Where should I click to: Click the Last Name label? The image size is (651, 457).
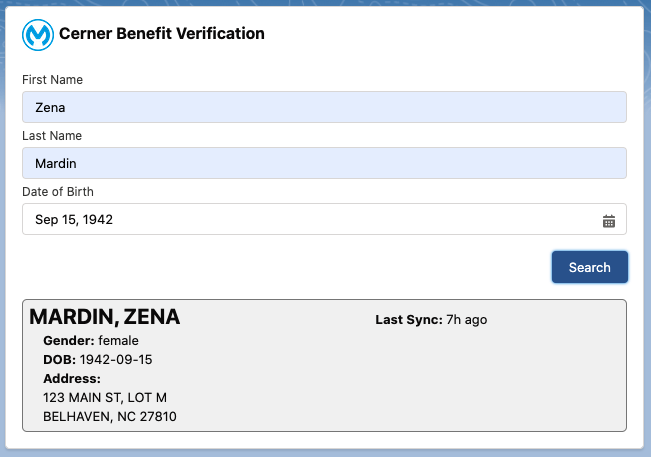[52, 136]
